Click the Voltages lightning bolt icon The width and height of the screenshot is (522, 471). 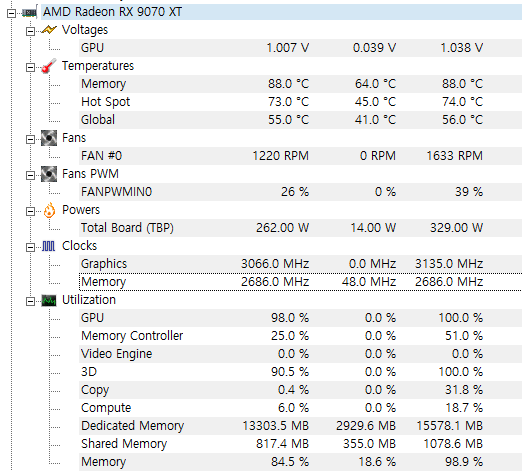49,30
